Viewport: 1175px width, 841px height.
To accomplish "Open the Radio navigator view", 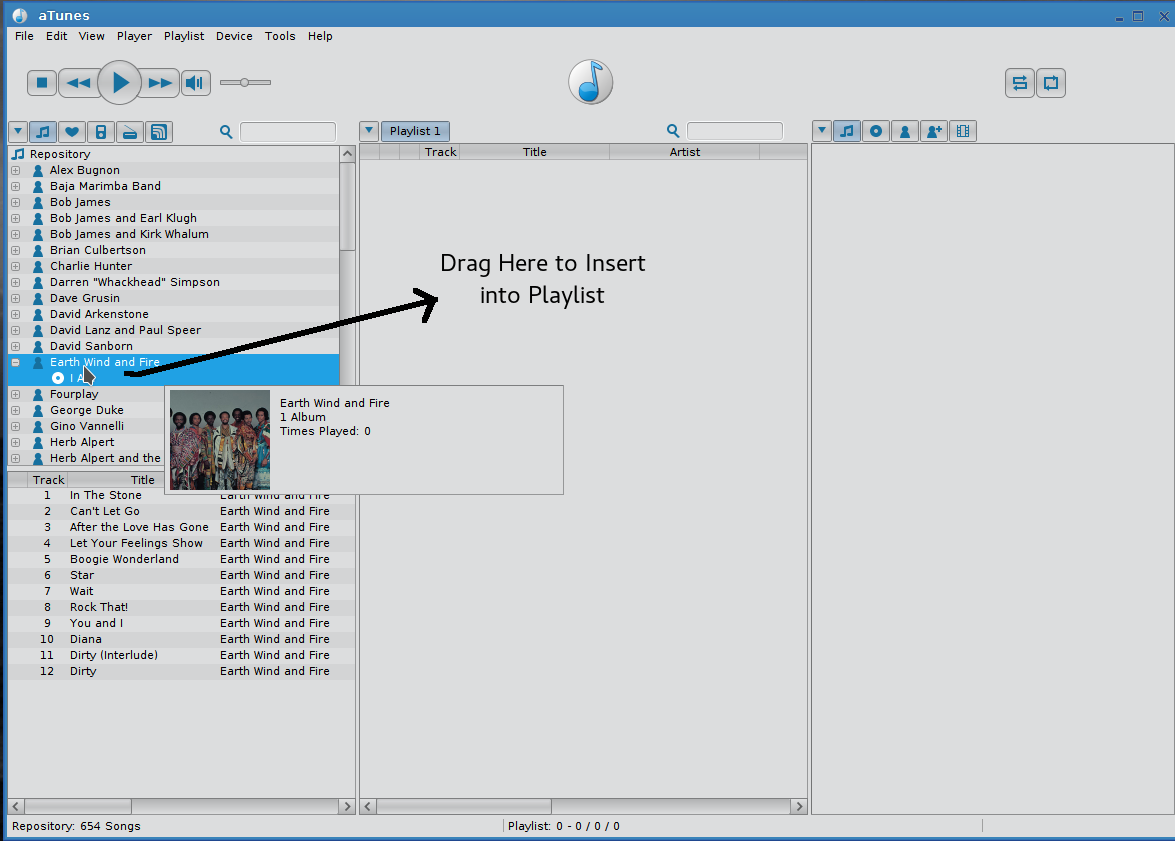I will coord(129,131).
